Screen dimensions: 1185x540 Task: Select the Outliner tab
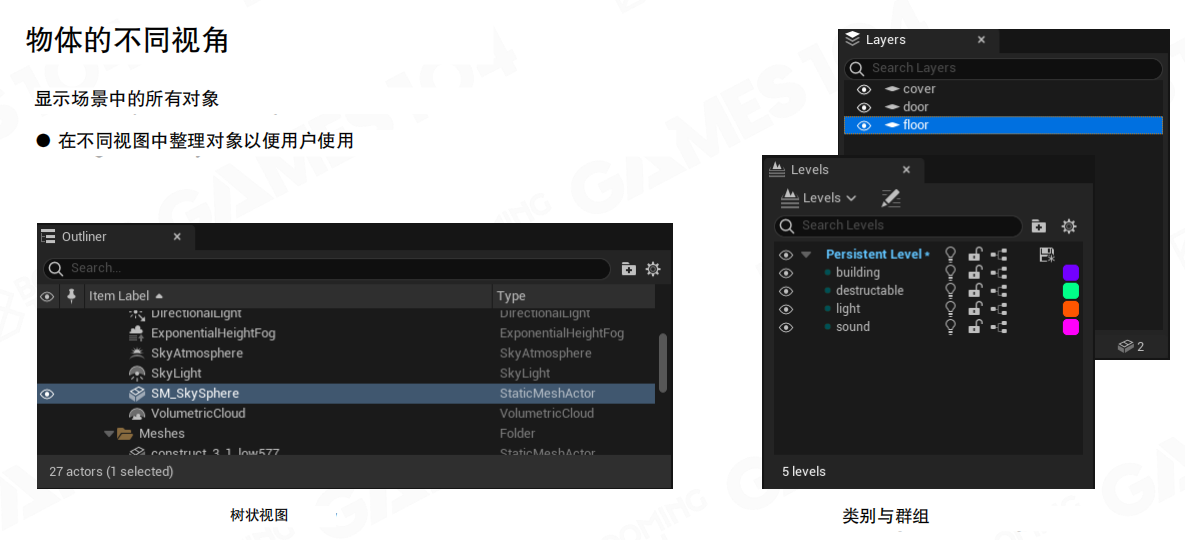84,237
